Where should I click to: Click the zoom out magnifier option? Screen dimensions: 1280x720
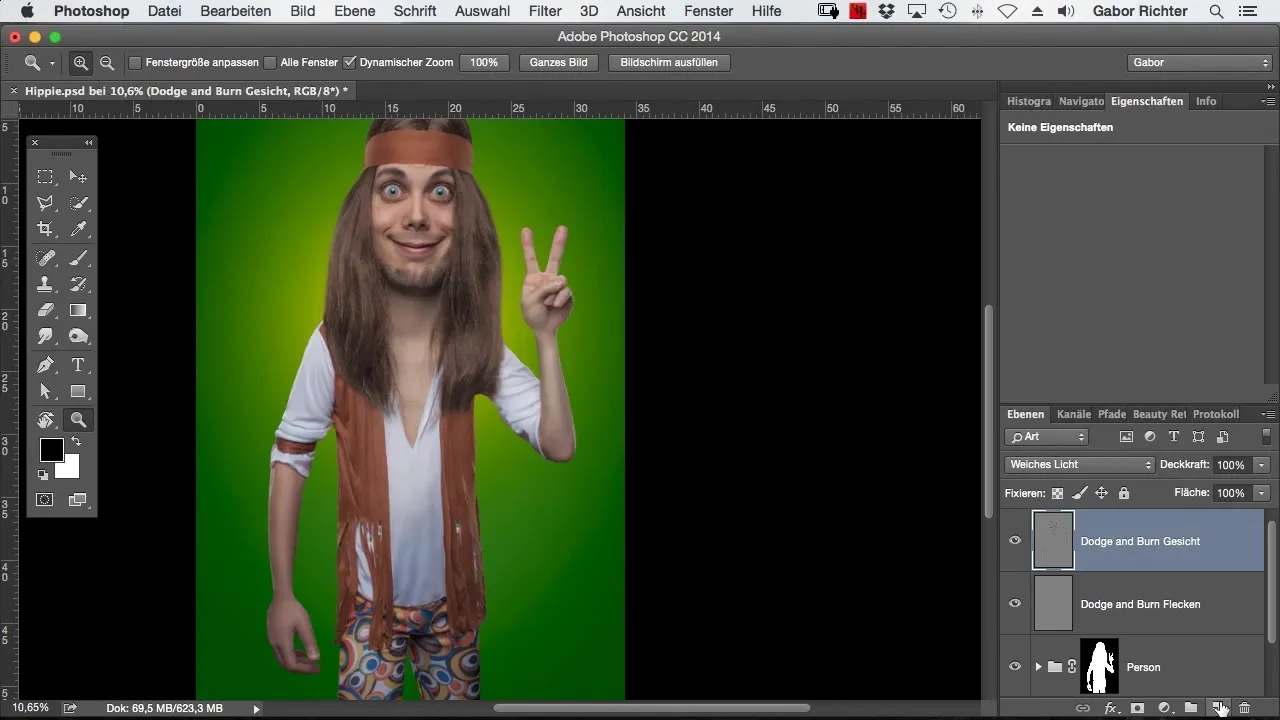coord(106,62)
